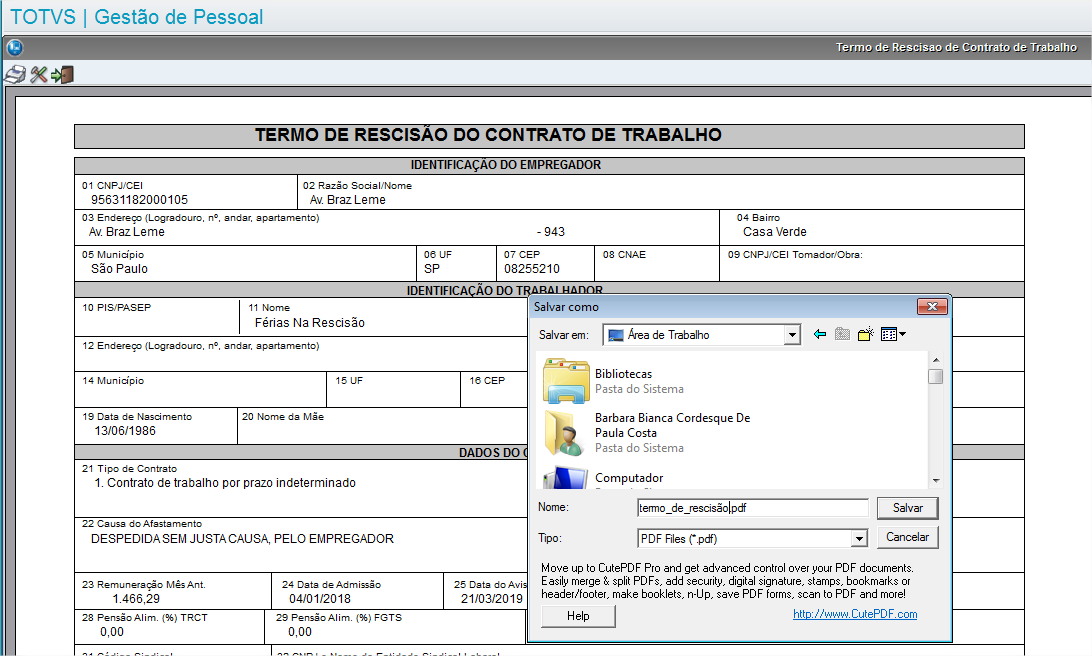Click the '08 CNAE' field label
The width and height of the screenshot is (1092, 656).
pos(624,255)
